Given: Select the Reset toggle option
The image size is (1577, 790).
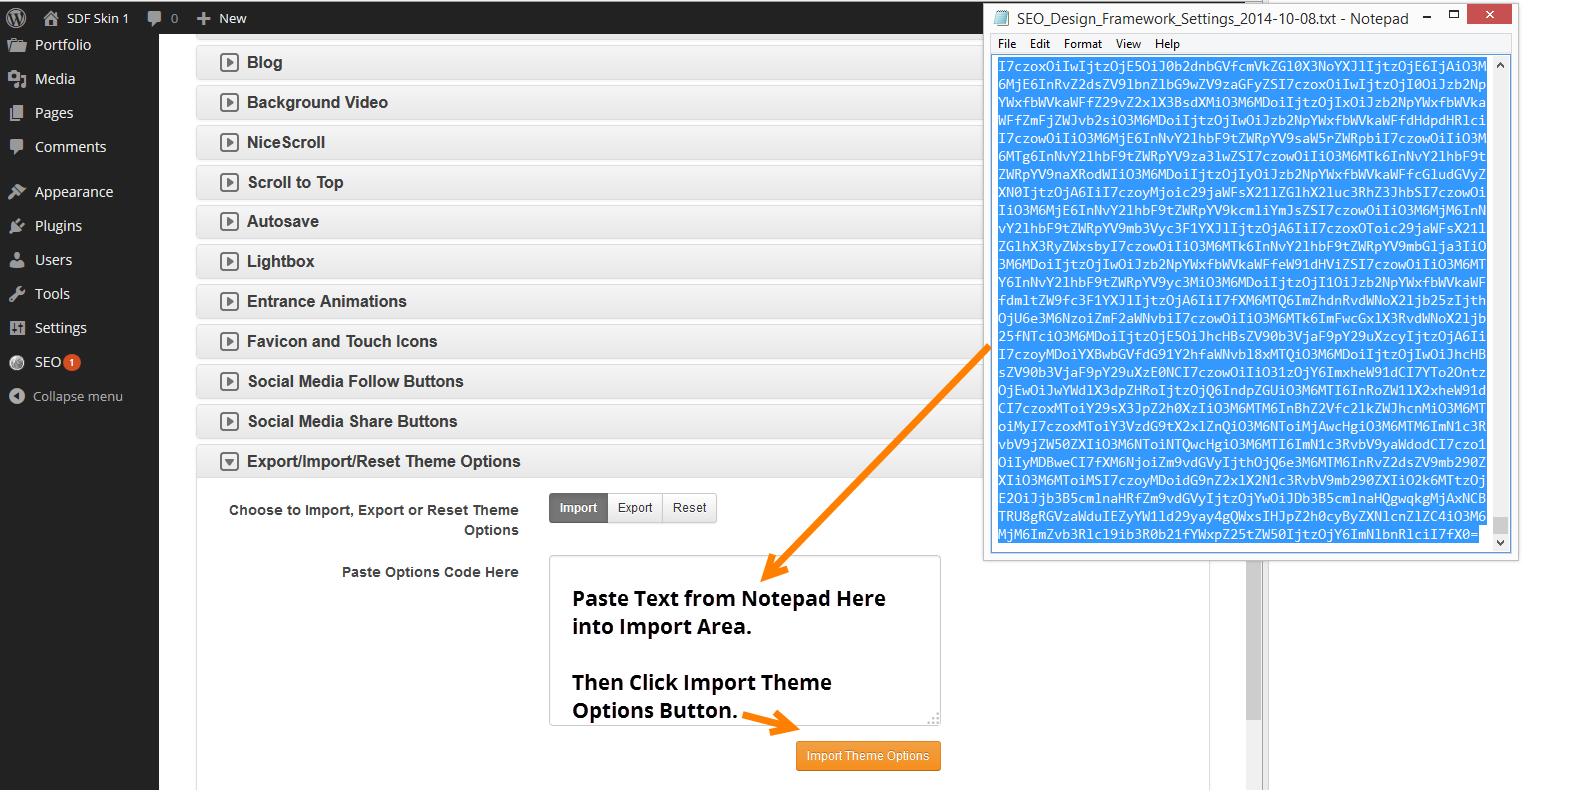Looking at the screenshot, I should (x=689, y=508).
